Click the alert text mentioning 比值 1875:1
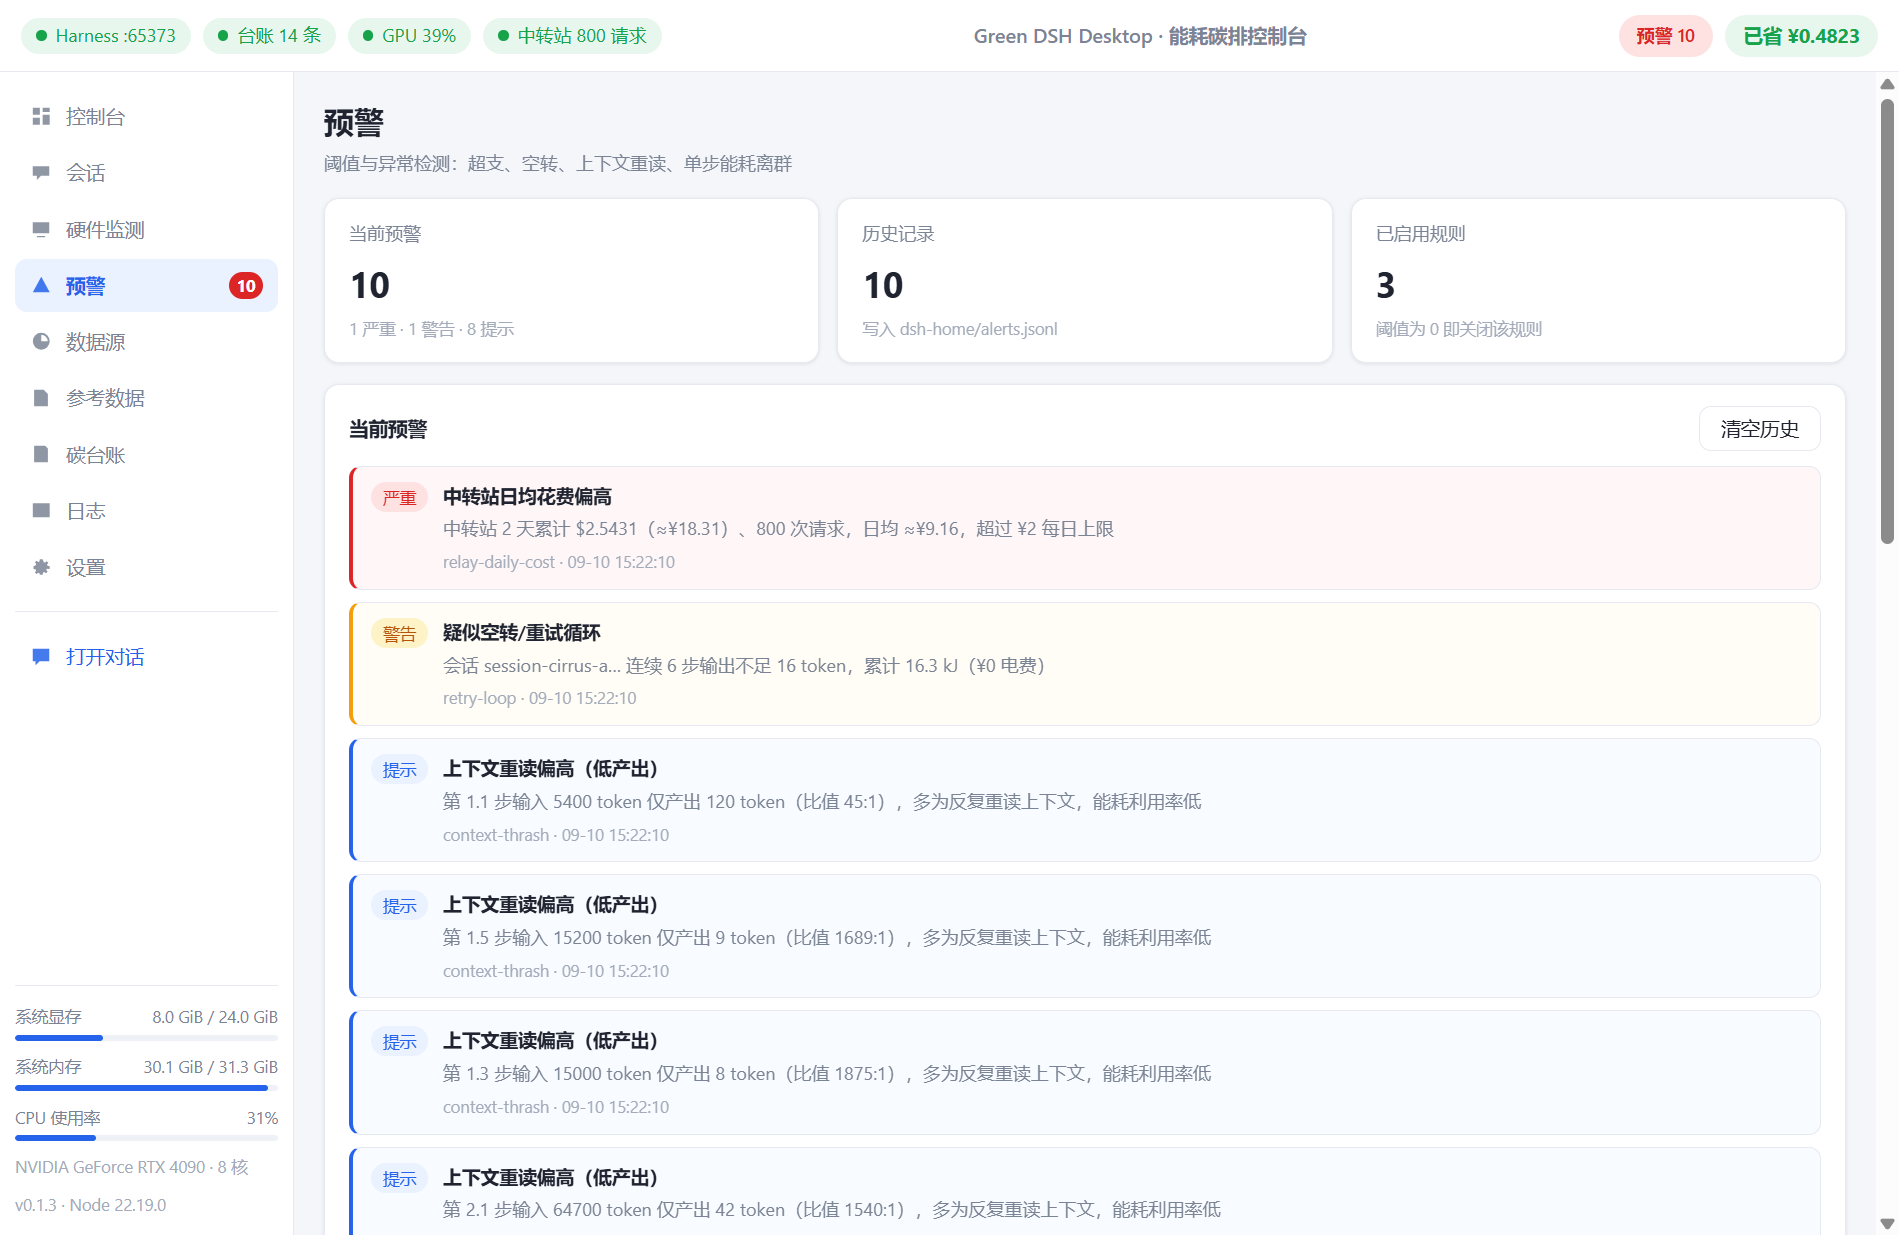1899x1235 pixels. (827, 1074)
